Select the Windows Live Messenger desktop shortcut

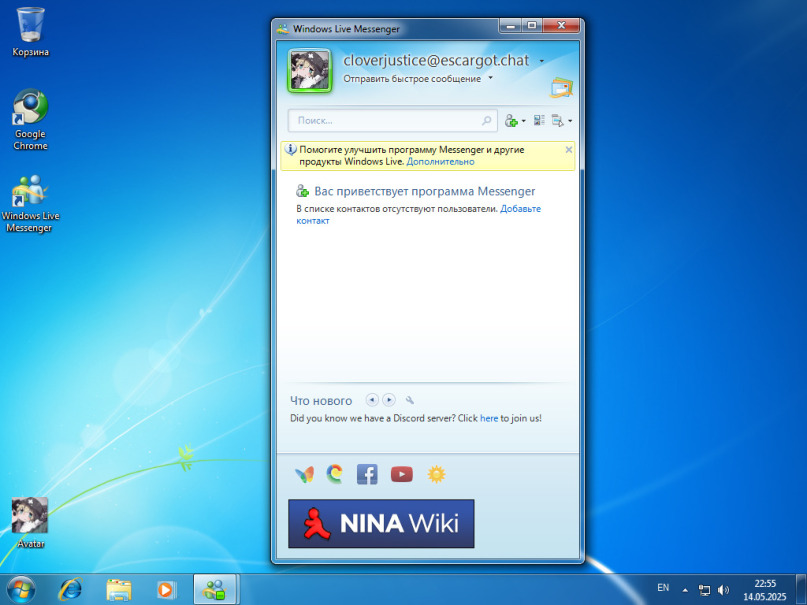pyautogui.click(x=30, y=204)
